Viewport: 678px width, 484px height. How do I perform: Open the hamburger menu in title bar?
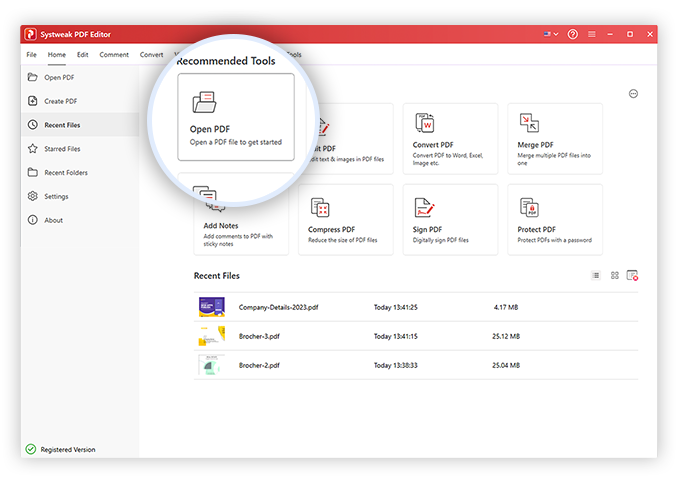click(x=592, y=34)
